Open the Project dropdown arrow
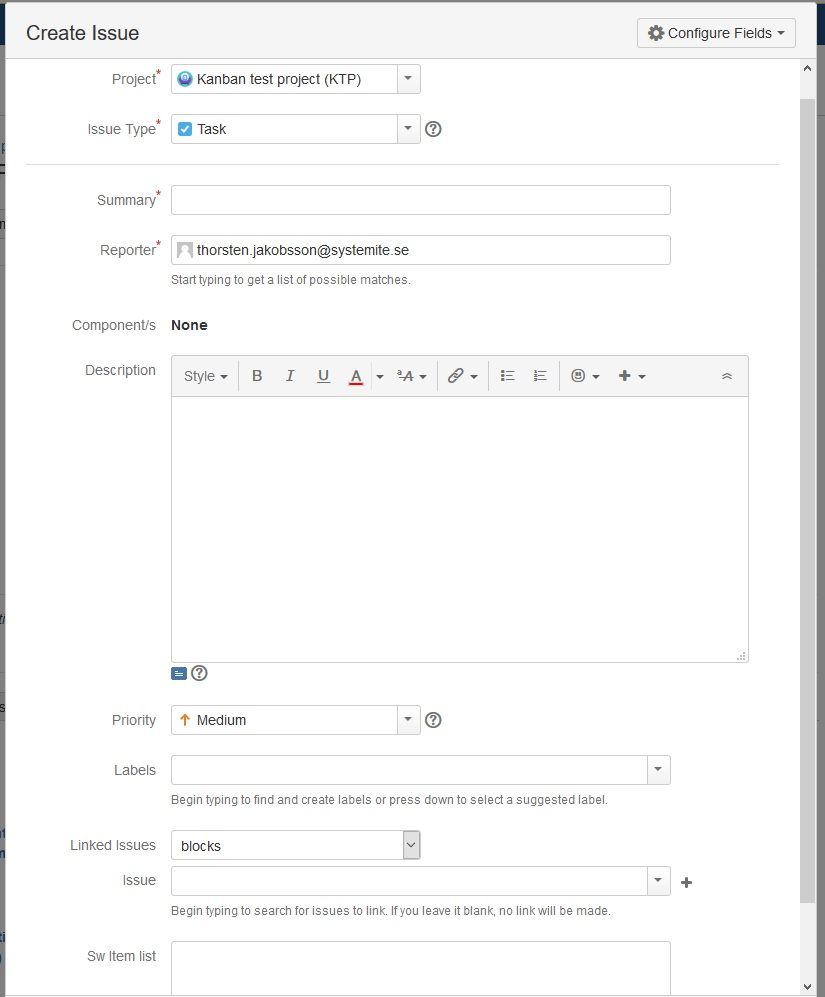The width and height of the screenshot is (825, 997). pyautogui.click(x=408, y=79)
